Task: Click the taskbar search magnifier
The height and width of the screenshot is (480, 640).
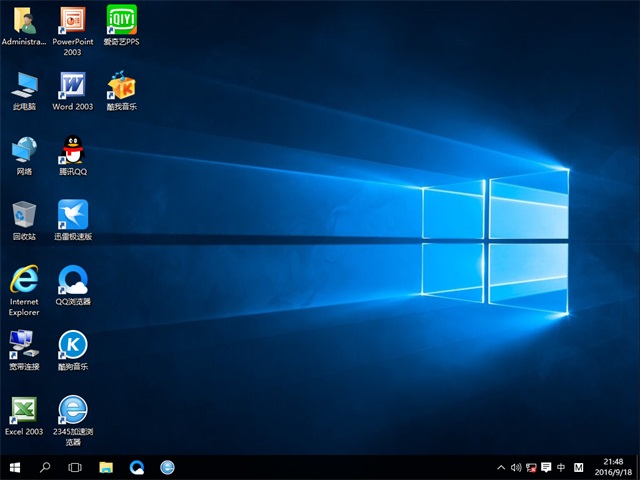Action: (x=45, y=467)
